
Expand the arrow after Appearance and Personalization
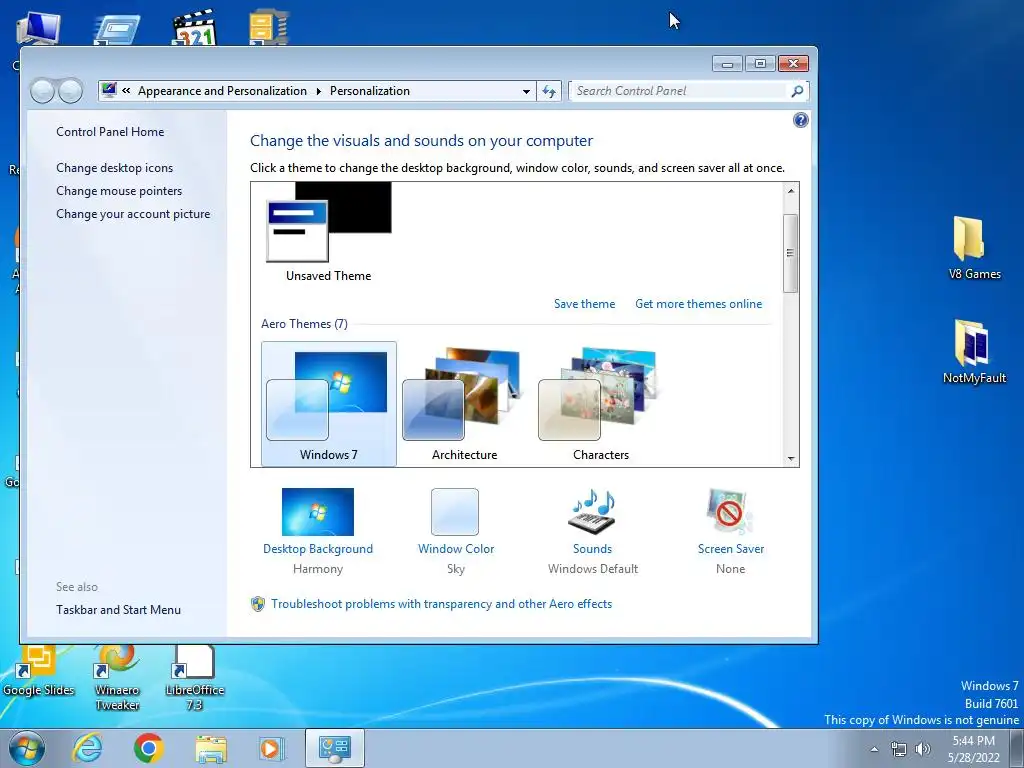[319, 91]
